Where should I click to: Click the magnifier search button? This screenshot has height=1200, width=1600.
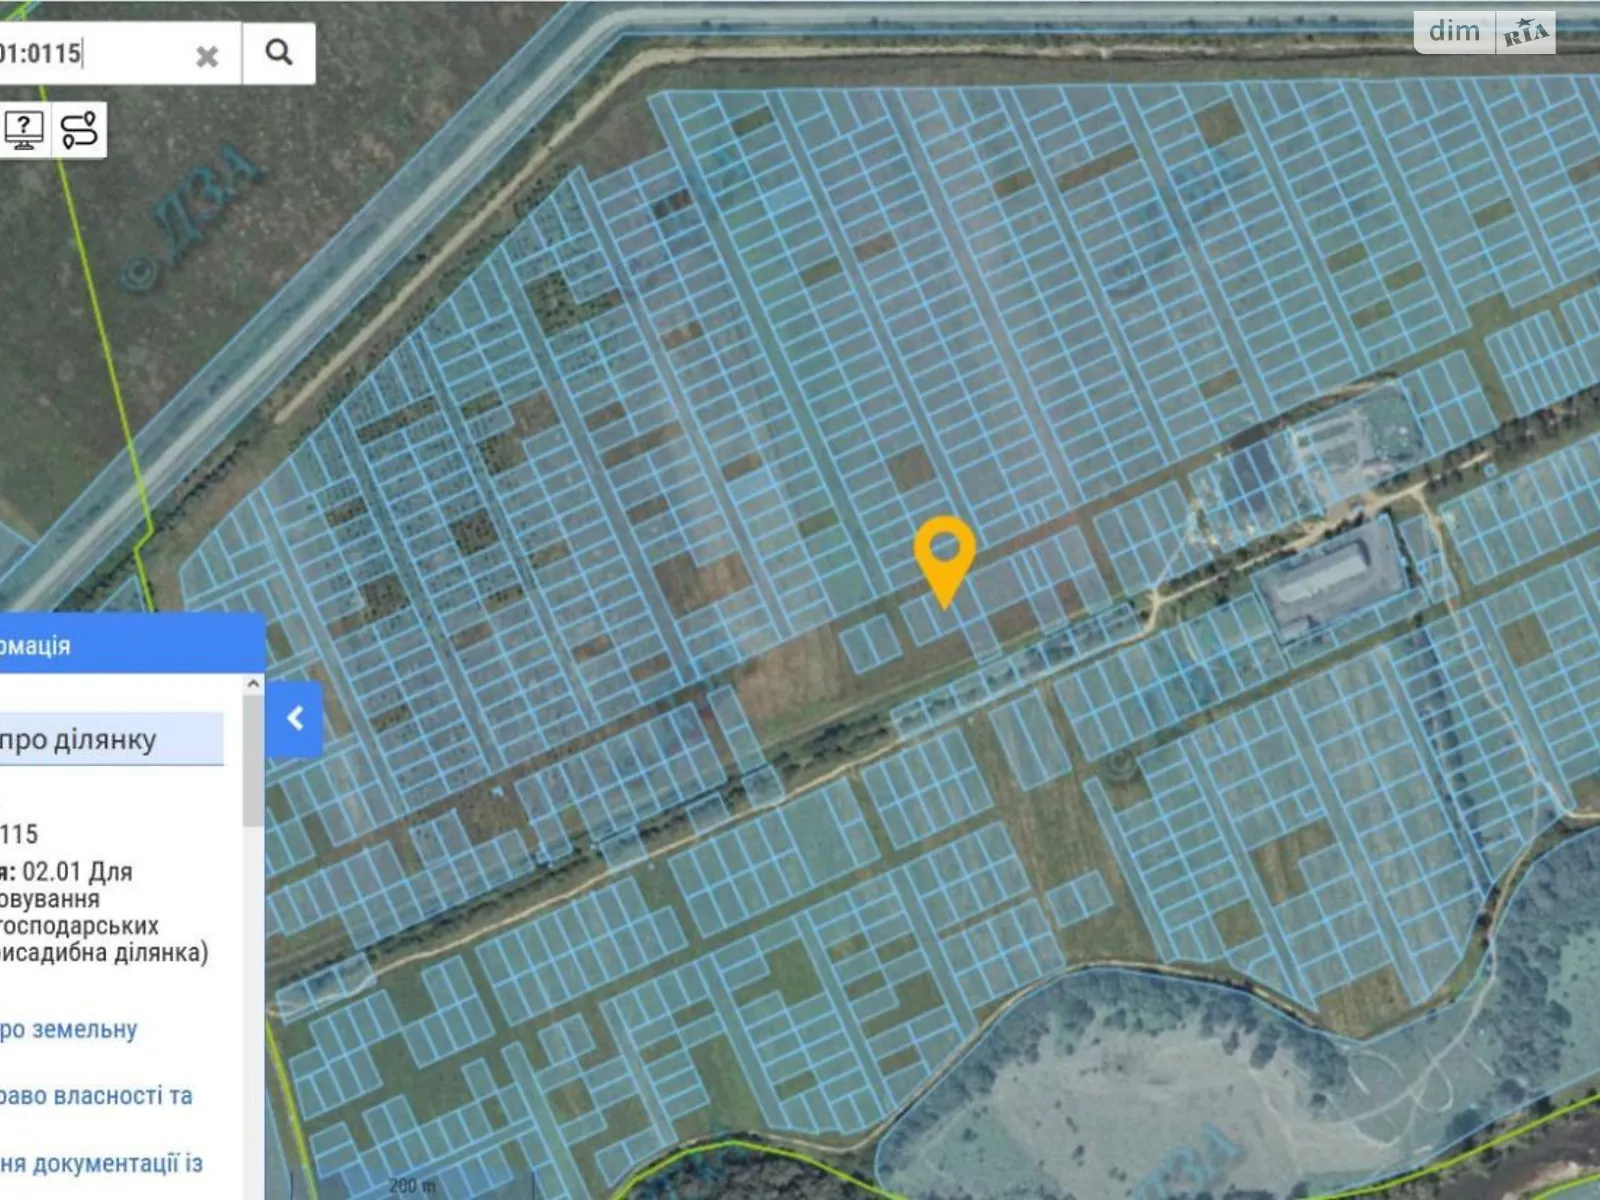point(278,52)
